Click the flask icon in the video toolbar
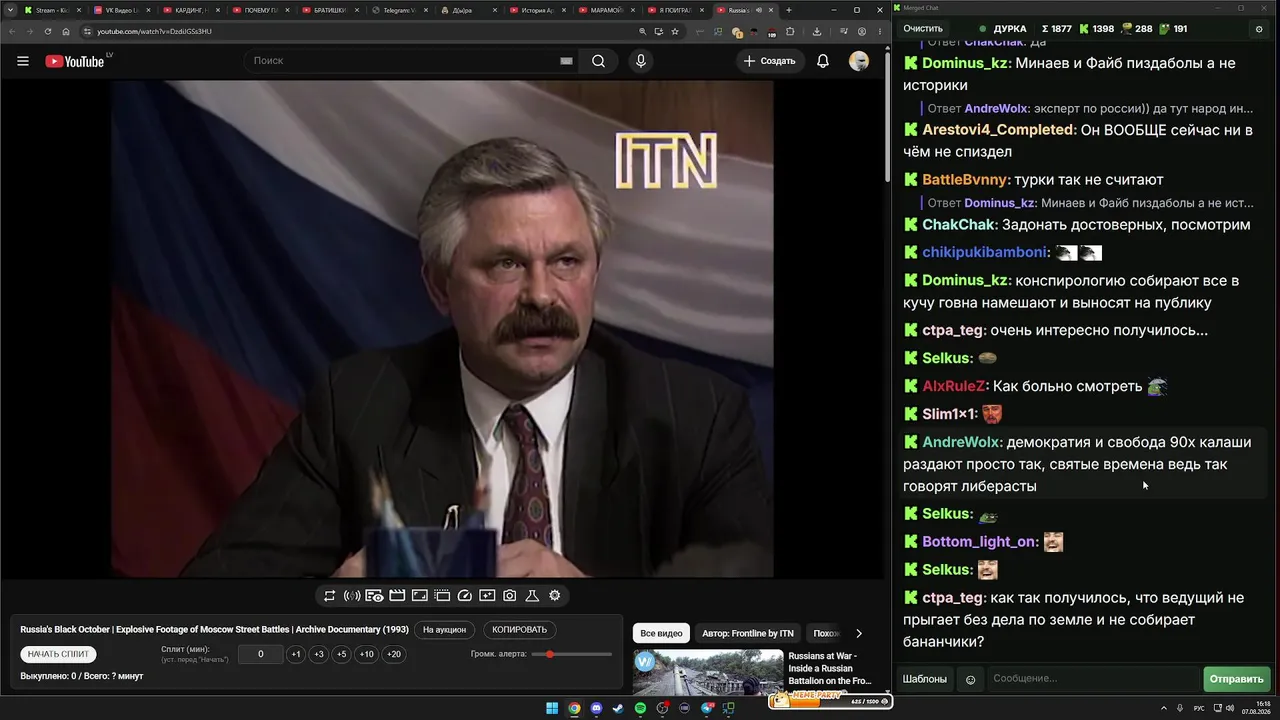Image resolution: width=1280 pixels, height=720 pixels. tap(532, 596)
